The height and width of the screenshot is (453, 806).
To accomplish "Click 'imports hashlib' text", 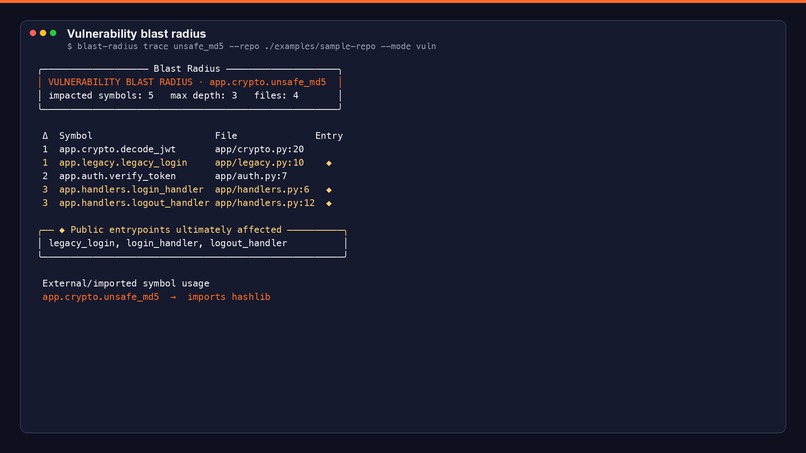I will coord(229,297).
